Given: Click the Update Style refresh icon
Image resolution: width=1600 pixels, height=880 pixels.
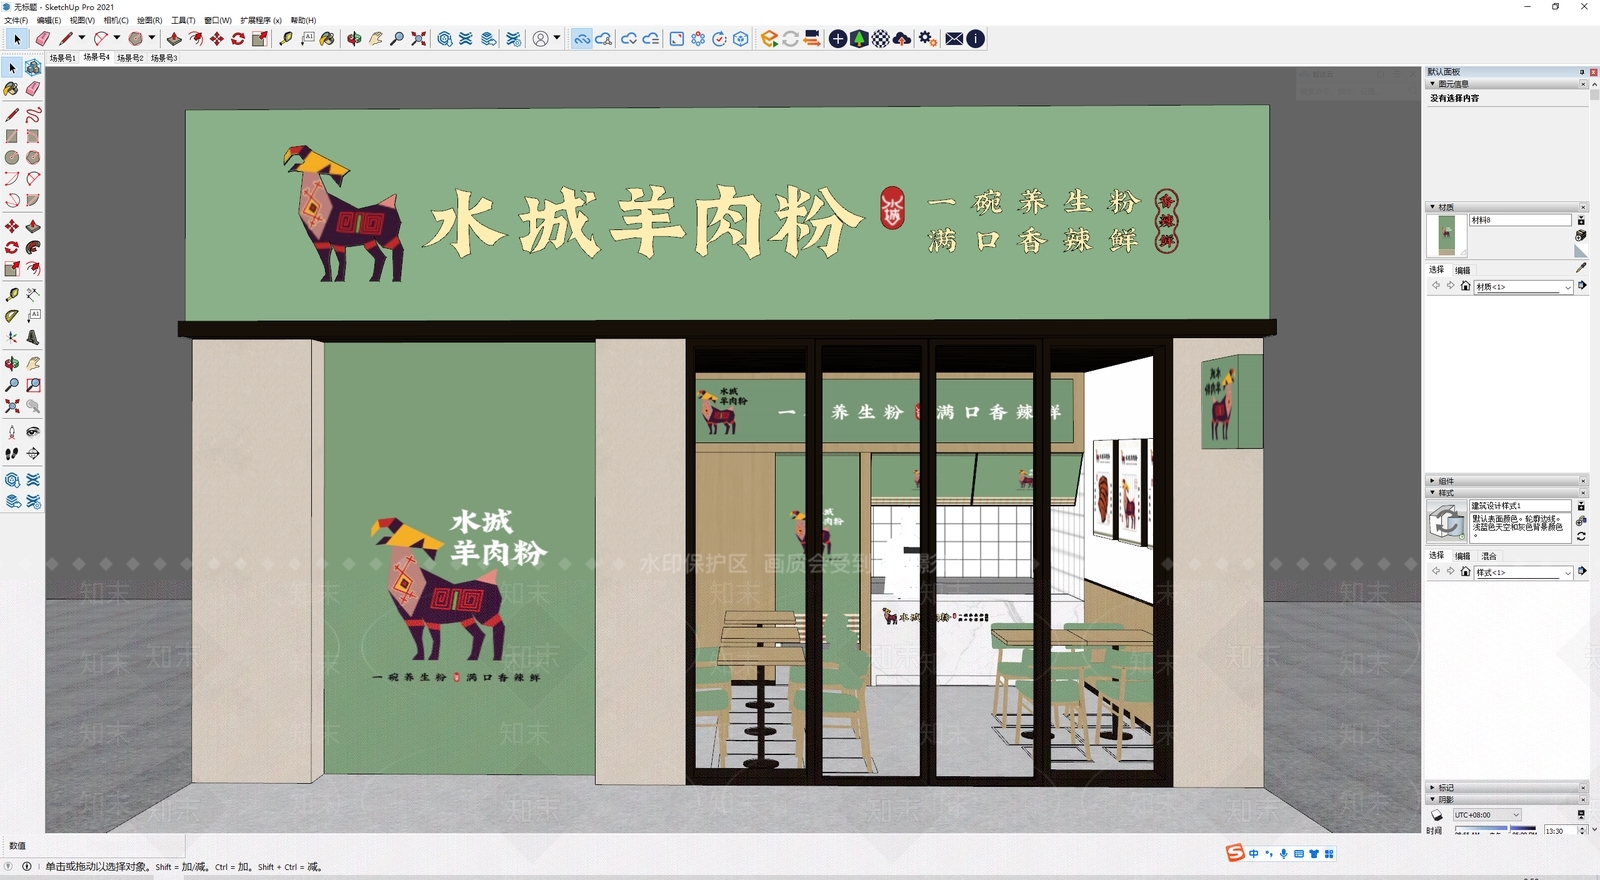Looking at the screenshot, I should 1581,536.
